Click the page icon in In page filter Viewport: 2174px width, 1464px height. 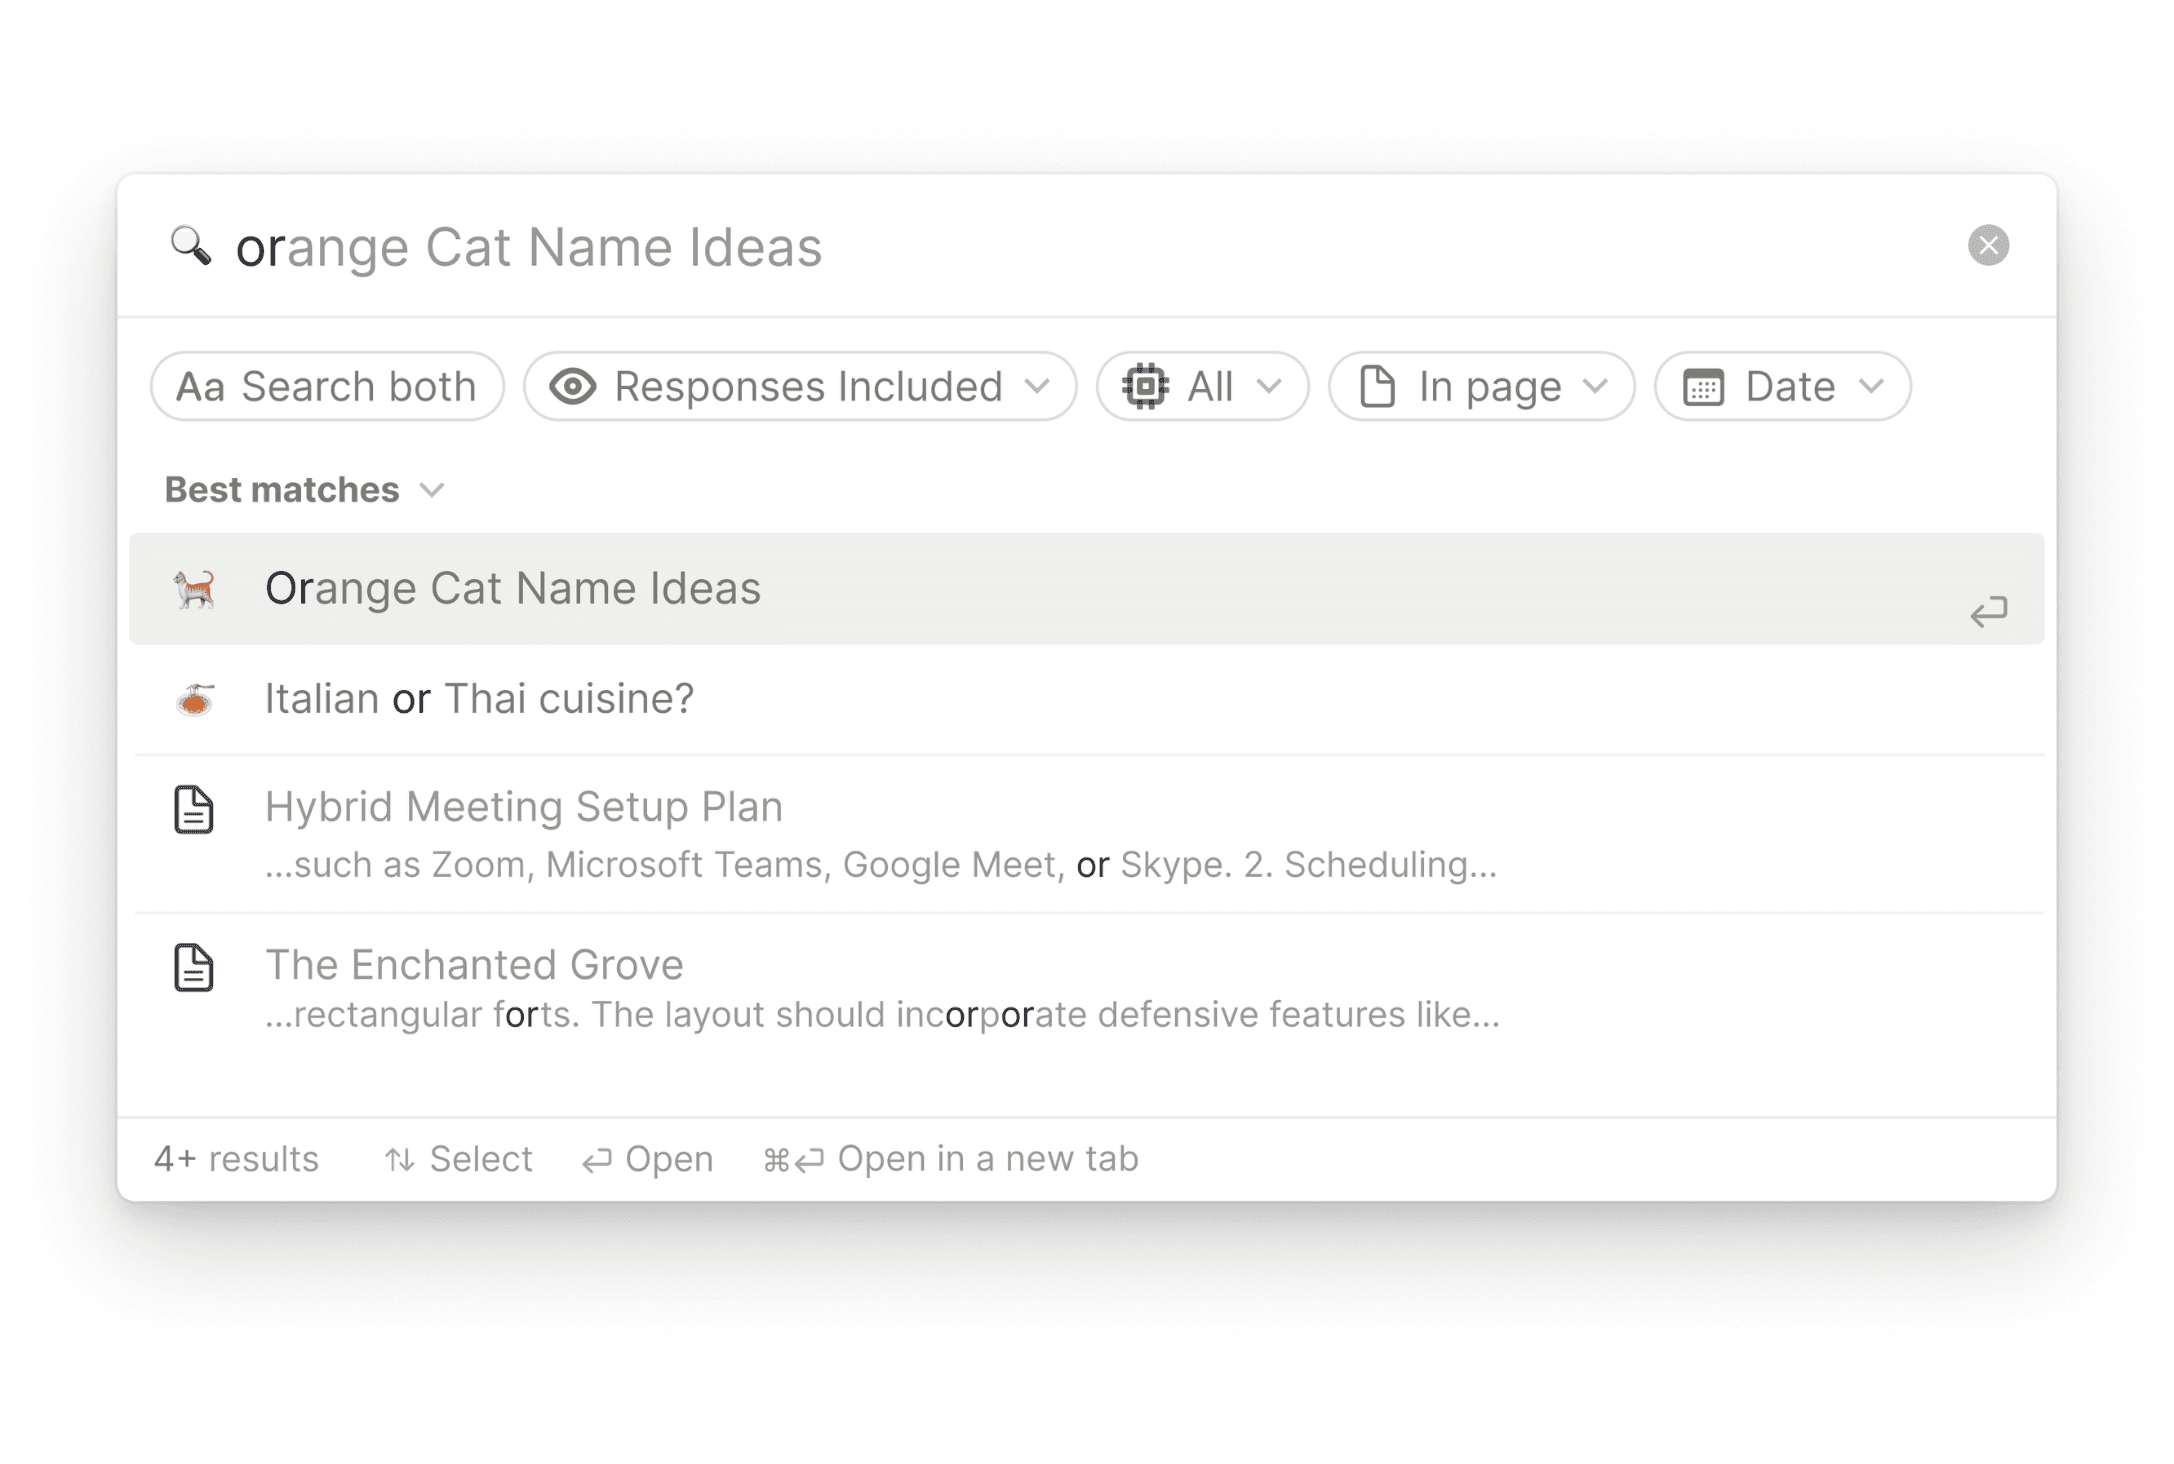pyautogui.click(x=1378, y=387)
